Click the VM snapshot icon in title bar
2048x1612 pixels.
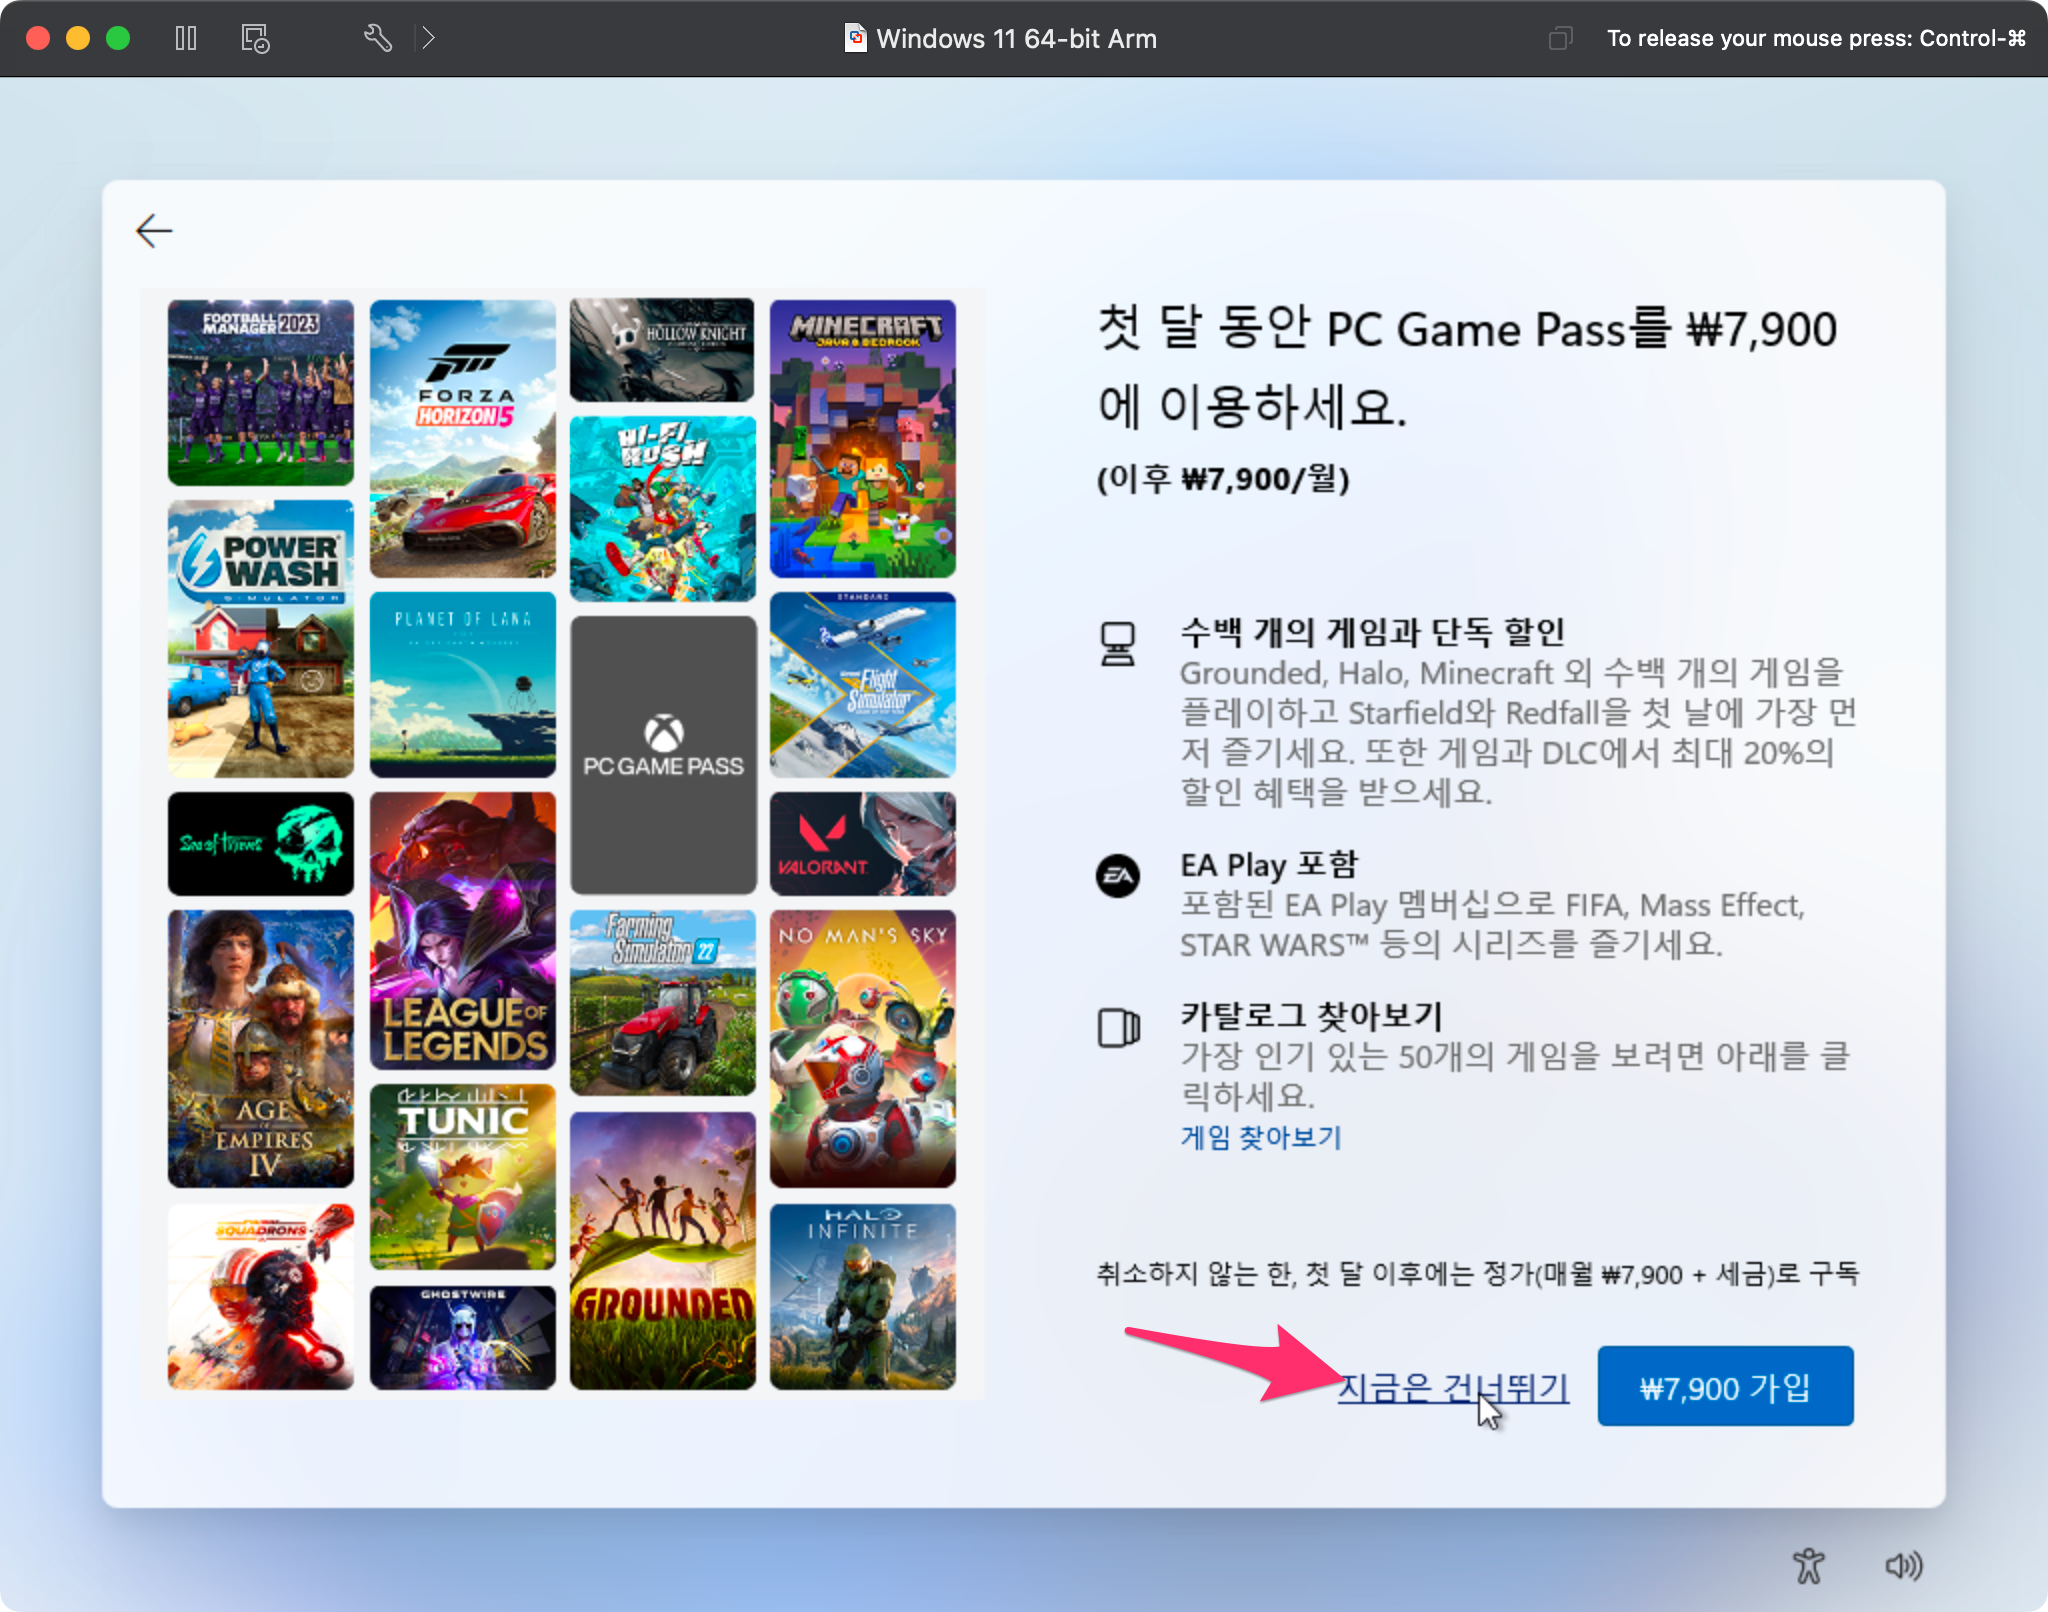pyautogui.click(x=255, y=38)
